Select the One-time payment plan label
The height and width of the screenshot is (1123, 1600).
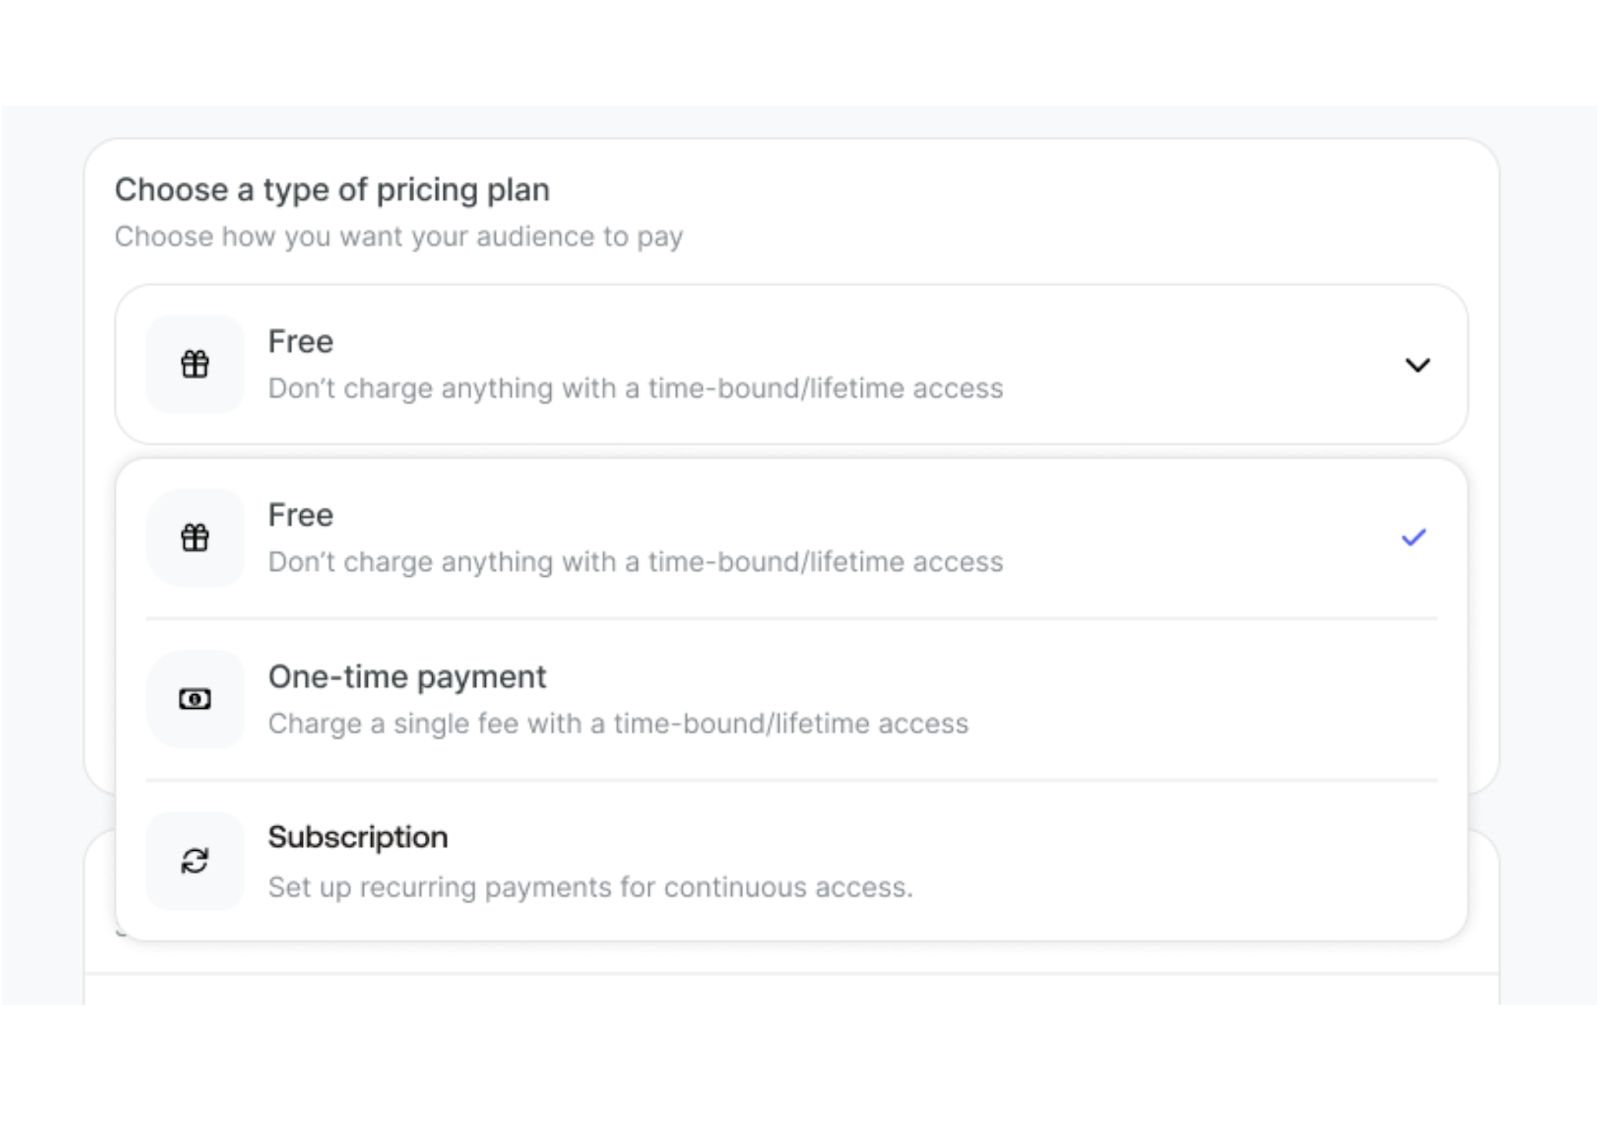[407, 677]
